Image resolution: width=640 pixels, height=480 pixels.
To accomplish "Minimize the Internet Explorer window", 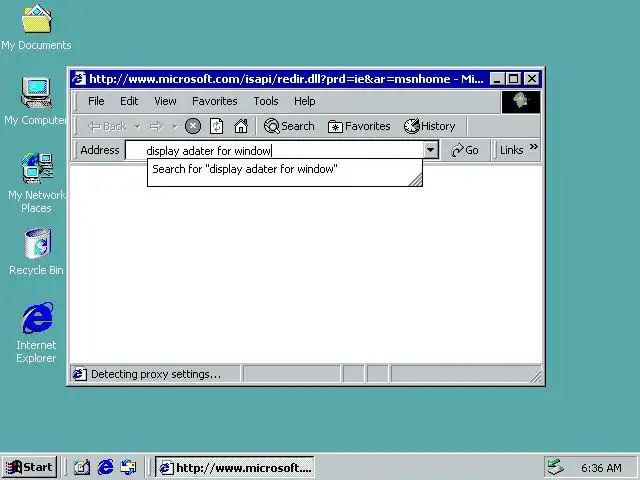I will [x=497, y=79].
